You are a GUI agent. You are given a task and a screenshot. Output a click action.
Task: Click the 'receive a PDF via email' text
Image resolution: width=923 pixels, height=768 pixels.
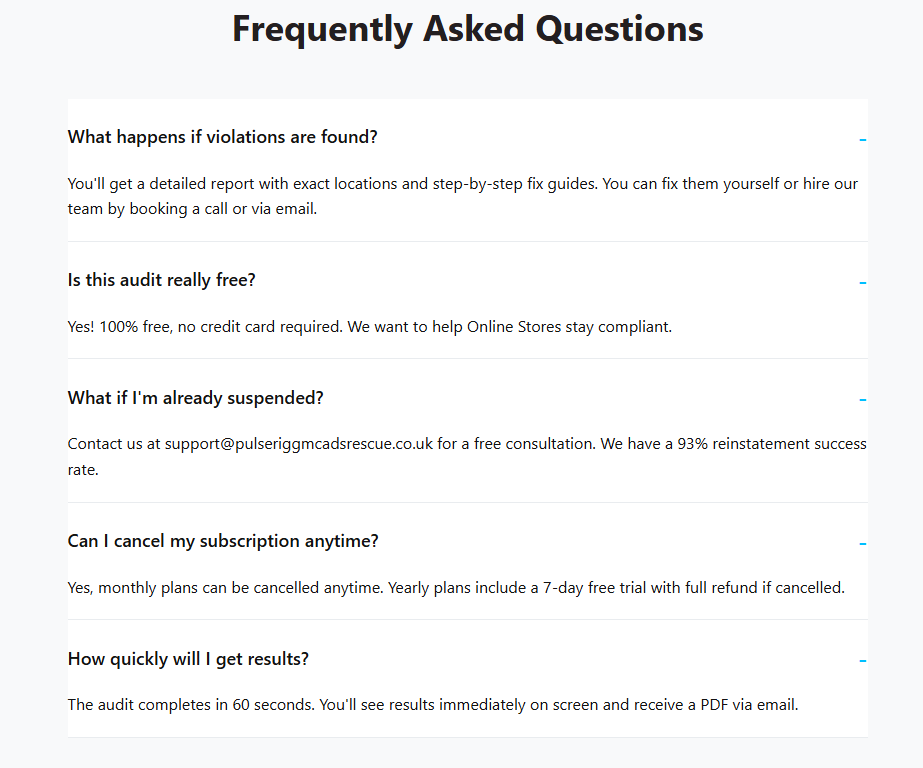(x=716, y=705)
